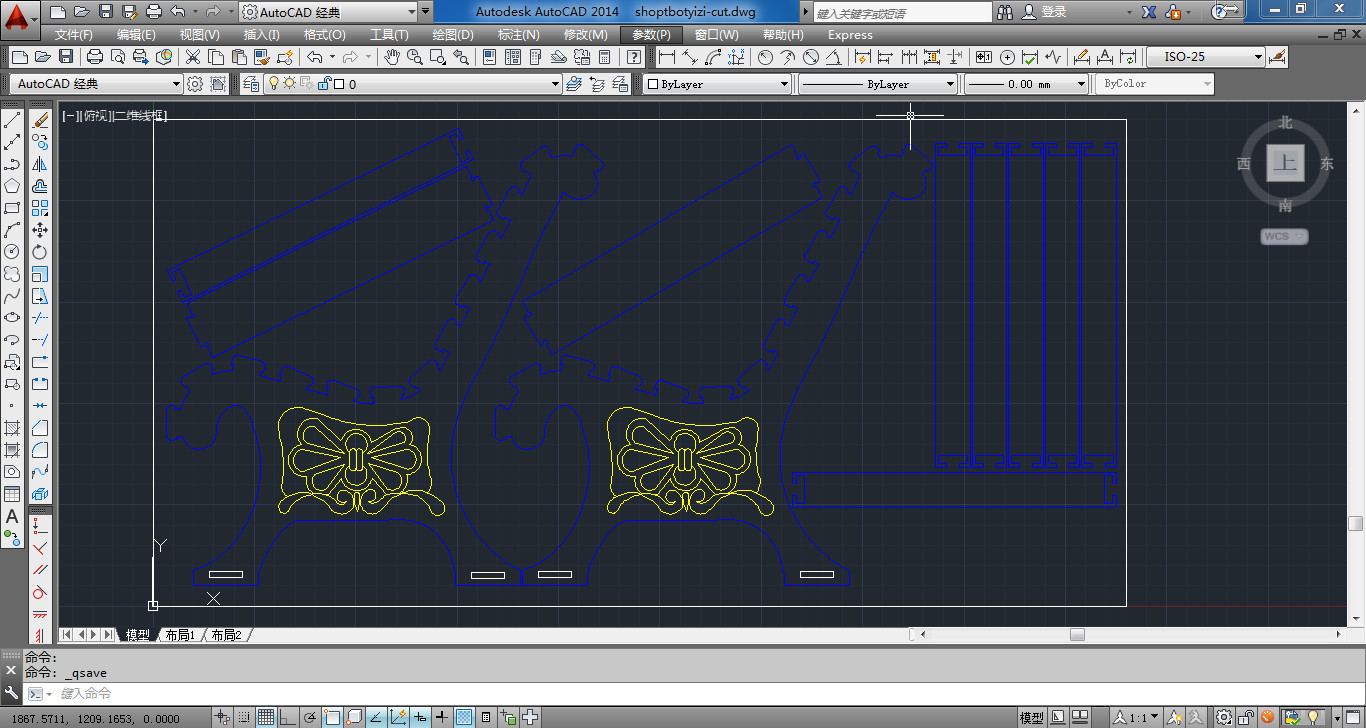Click Save icon in quick access toolbar
Screen dimensions: 1366x728
coord(107,12)
